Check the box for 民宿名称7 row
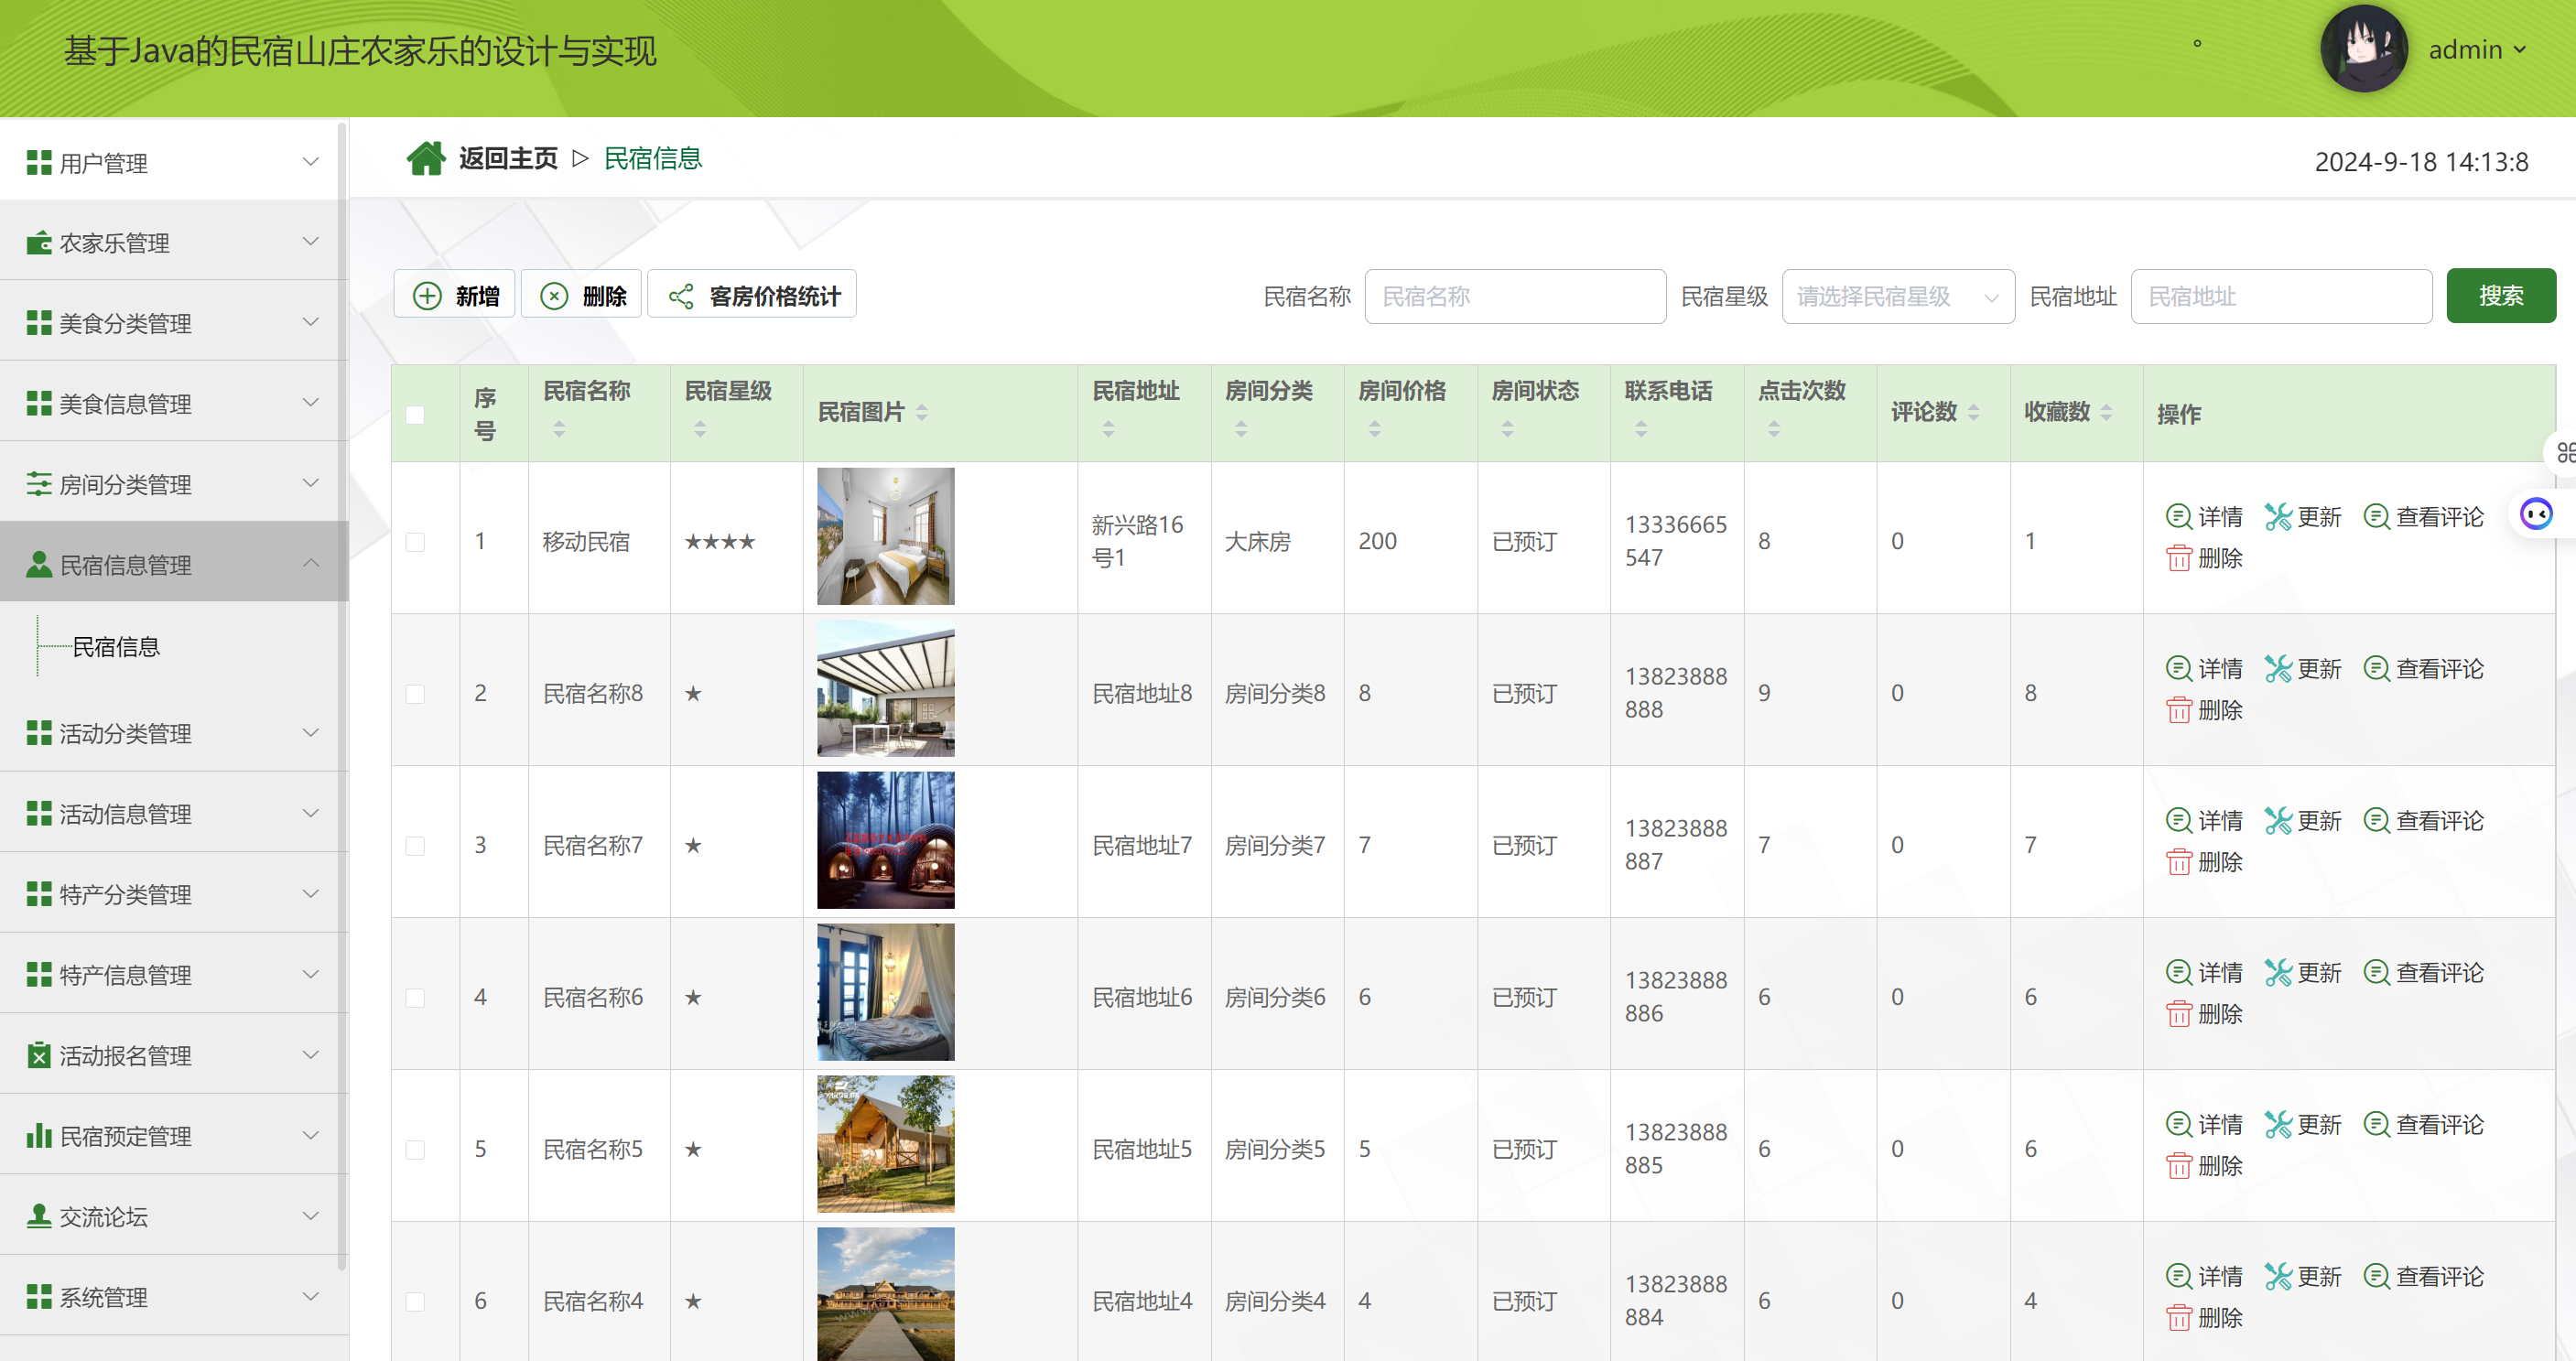Screen dimensions: 2576x1361 pos(415,846)
